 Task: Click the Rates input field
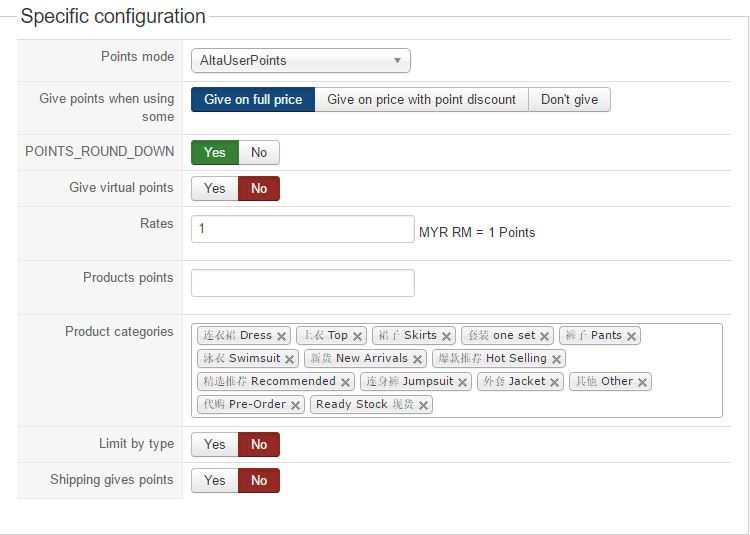click(302, 229)
